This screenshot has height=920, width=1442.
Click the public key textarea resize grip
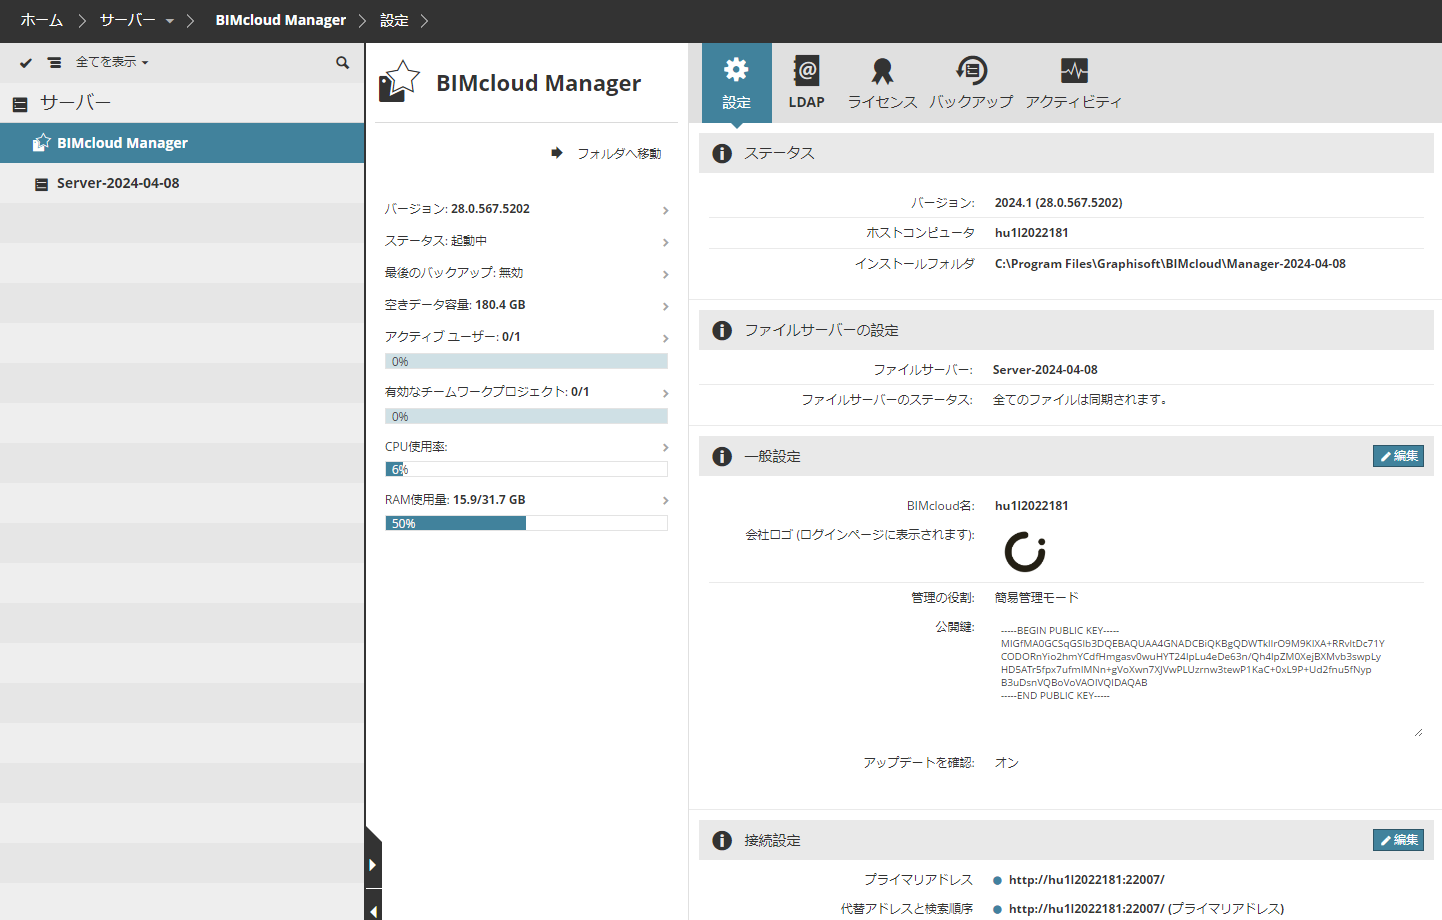click(x=1418, y=732)
